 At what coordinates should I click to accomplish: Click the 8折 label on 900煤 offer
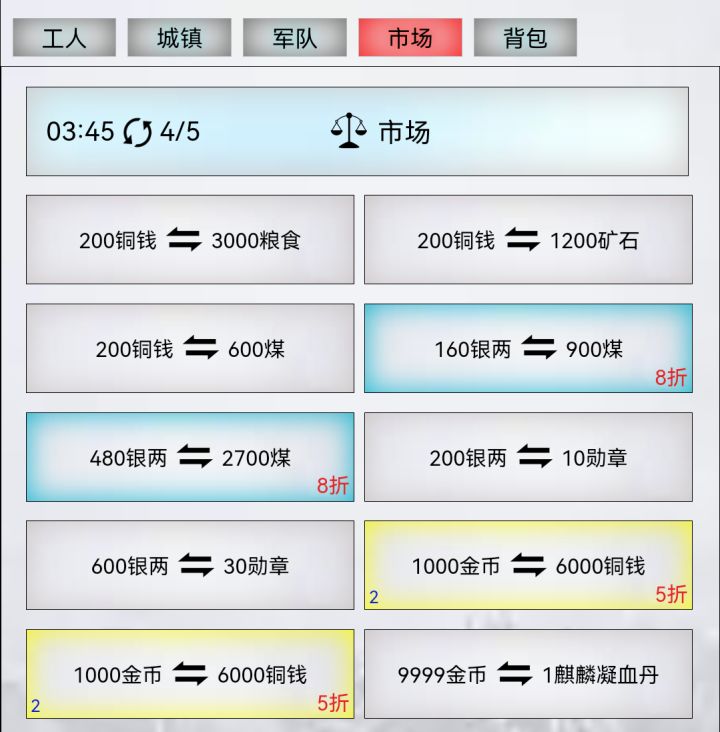tap(671, 377)
